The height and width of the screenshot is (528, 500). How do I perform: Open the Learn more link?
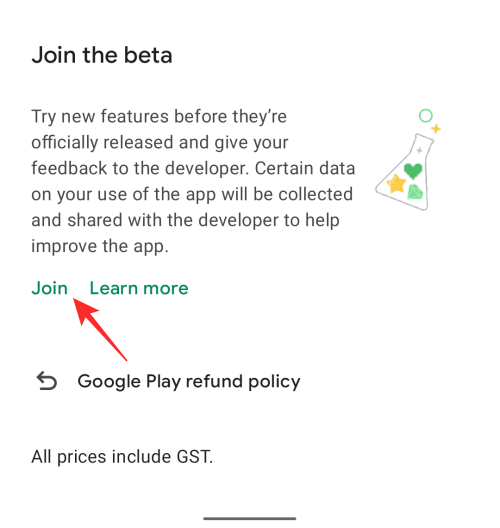point(139,288)
